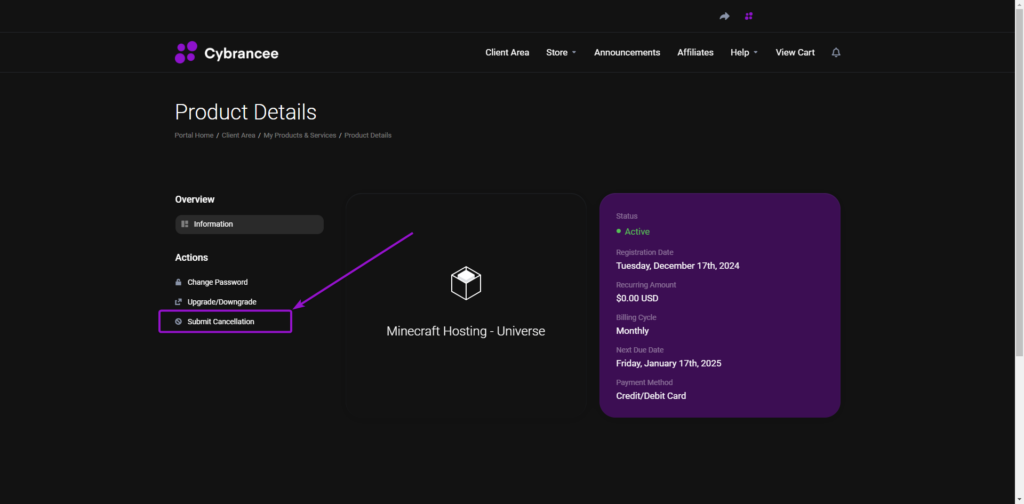Click the Information grid icon
1024x504 pixels.
tap(185, 224)
